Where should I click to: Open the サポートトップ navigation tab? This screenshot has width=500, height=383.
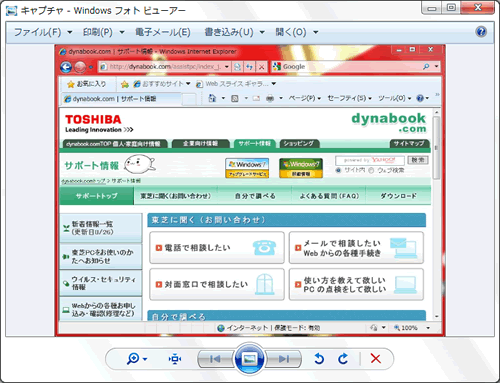[x=97, y=196]
